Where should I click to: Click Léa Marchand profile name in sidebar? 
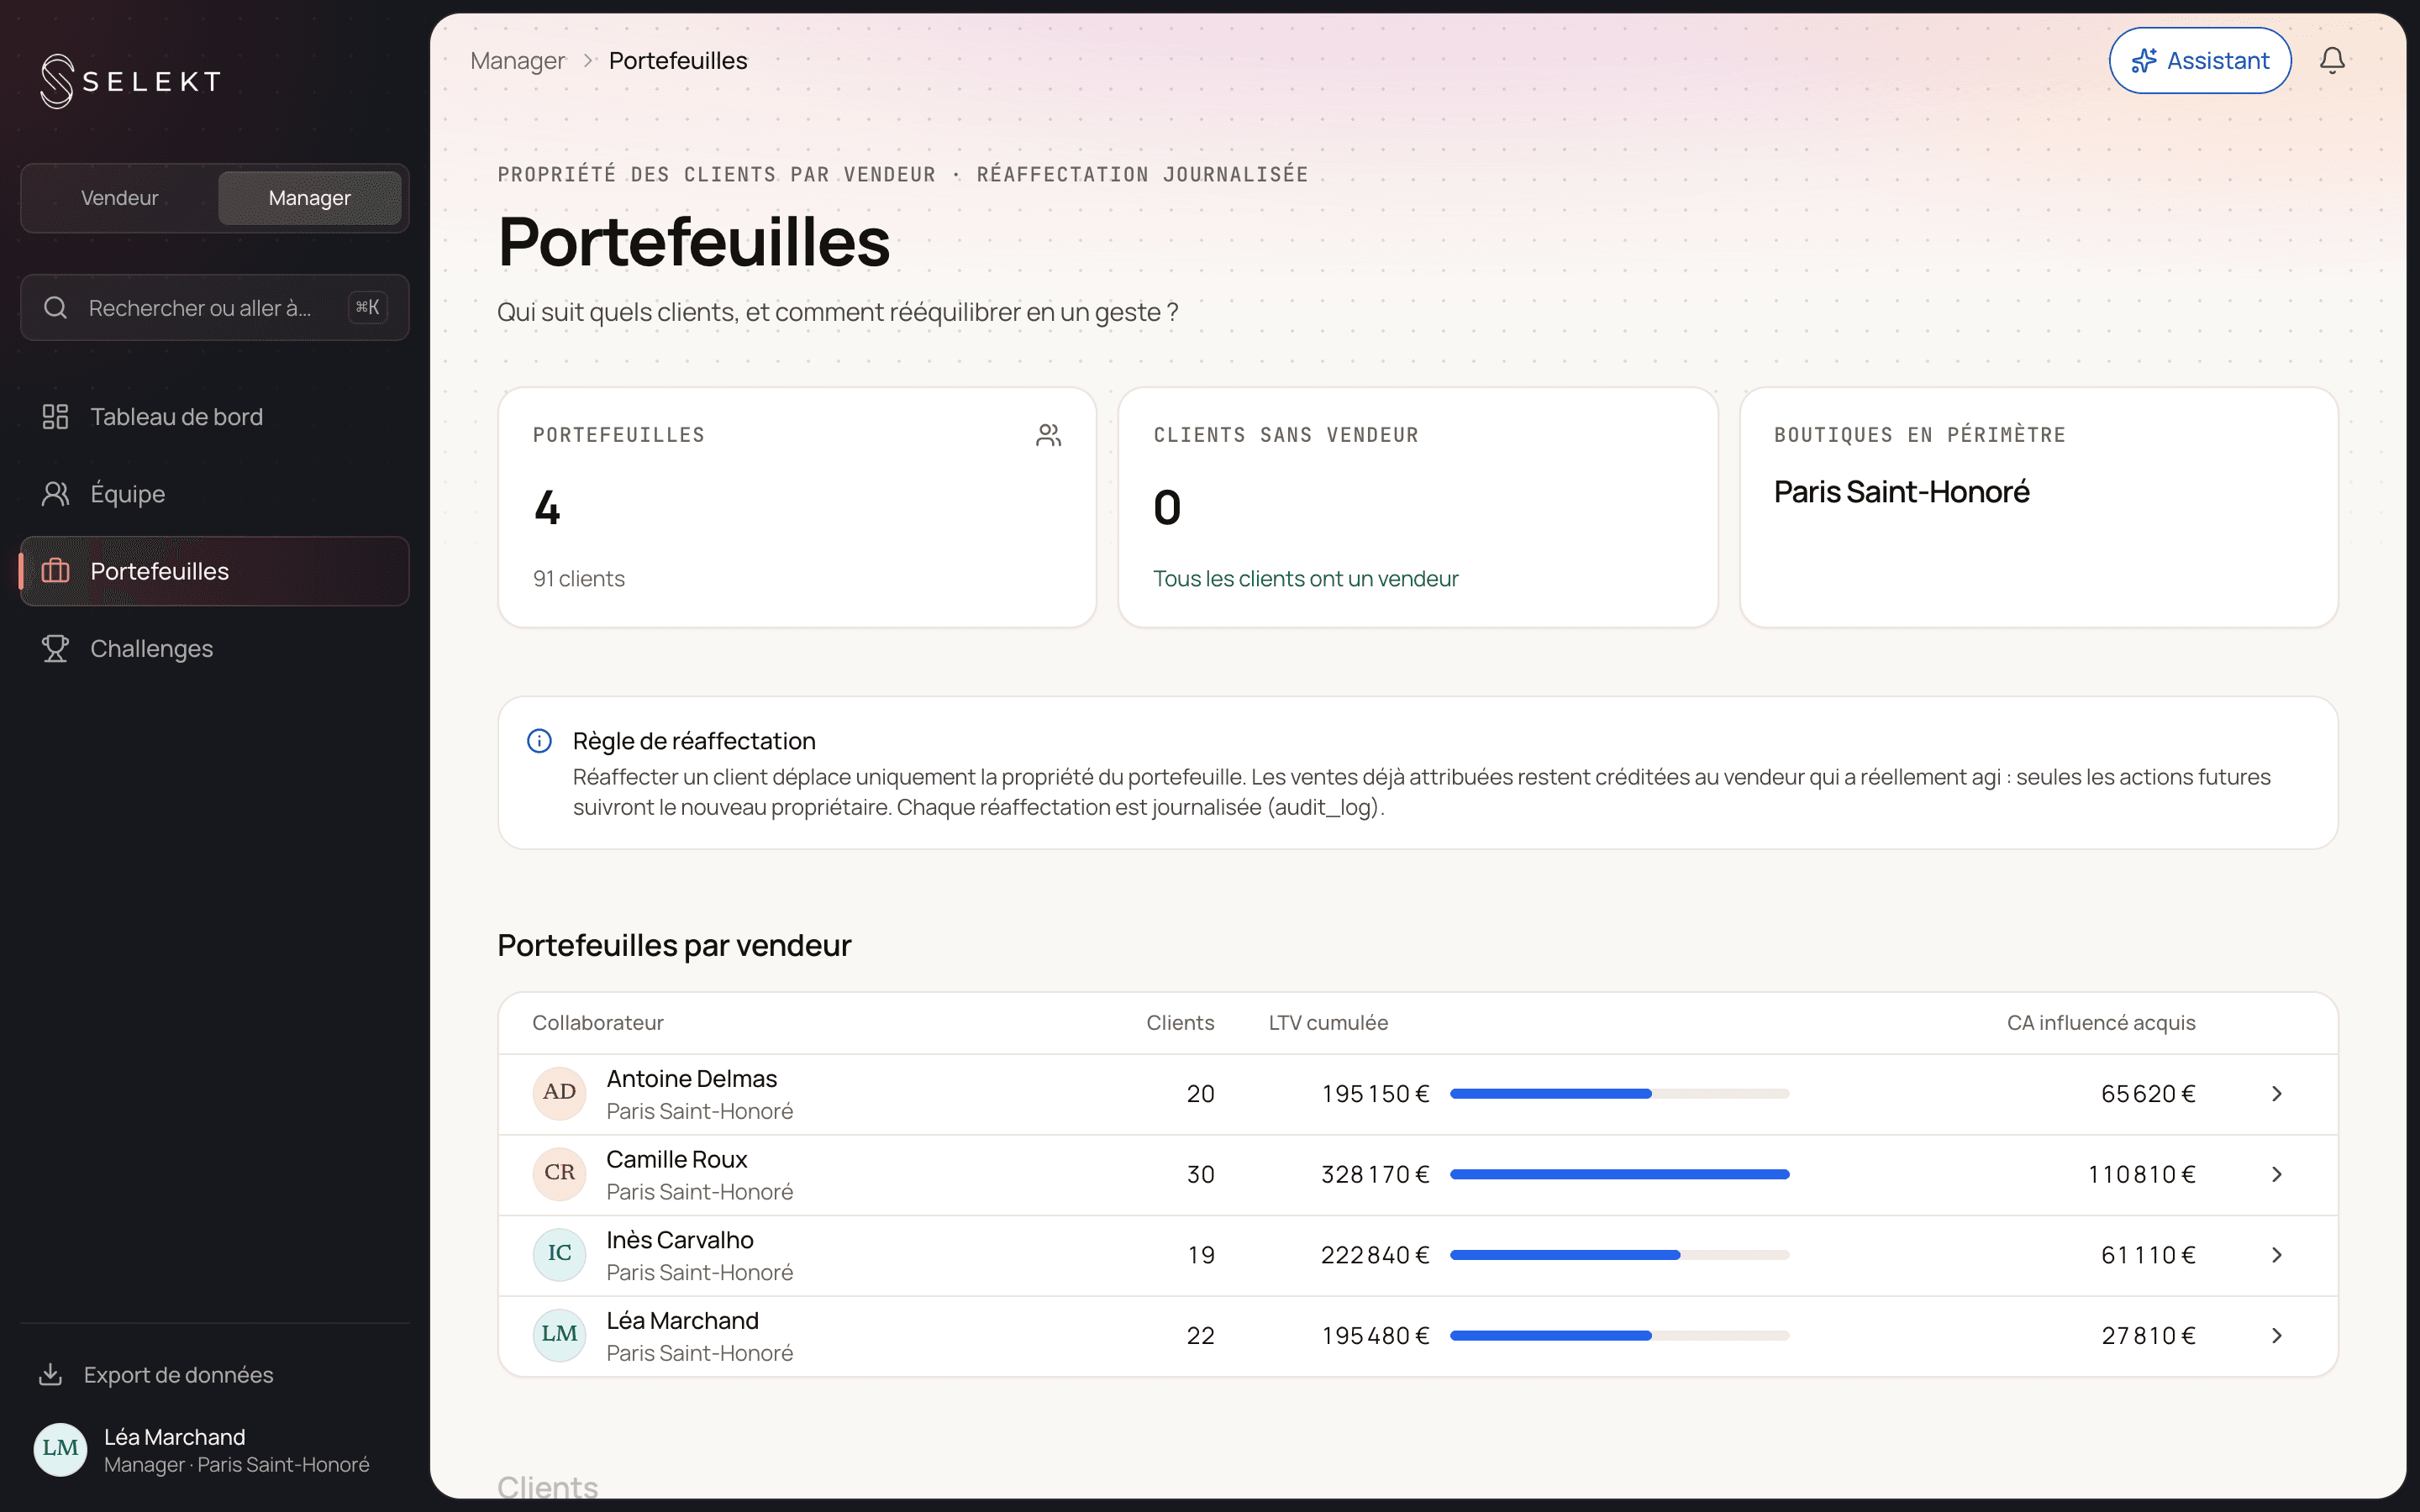pos(175,1437)
